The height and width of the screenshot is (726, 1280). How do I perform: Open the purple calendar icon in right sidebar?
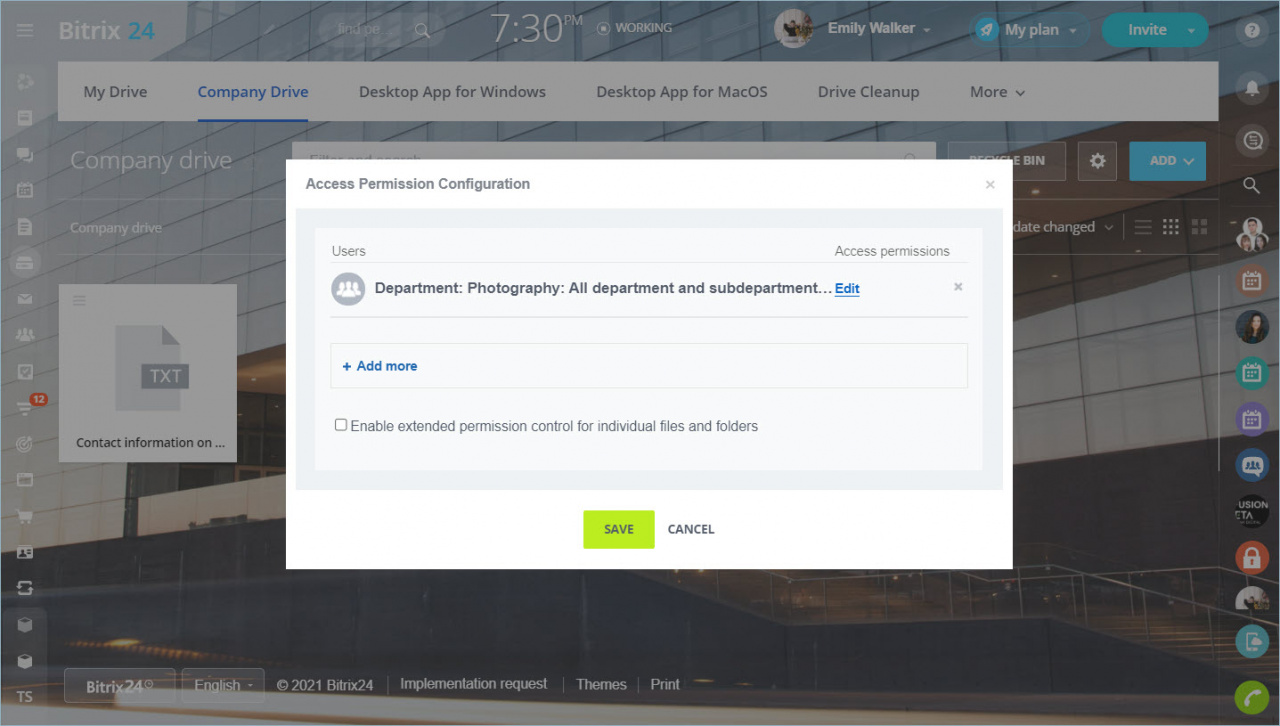tap(1252, 419)
